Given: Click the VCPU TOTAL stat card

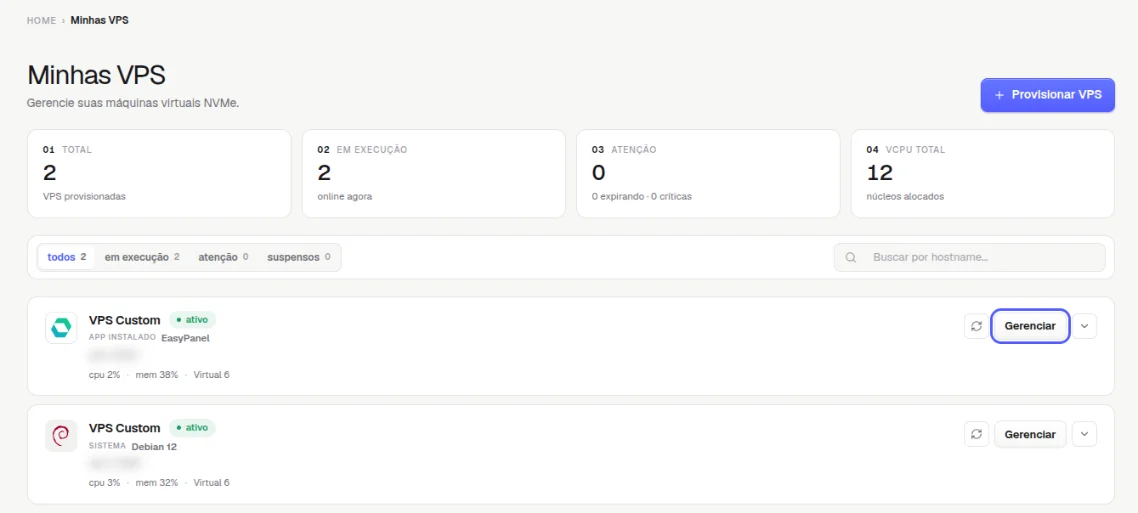Looking at the screenshot, I should (x=983, y=173).
